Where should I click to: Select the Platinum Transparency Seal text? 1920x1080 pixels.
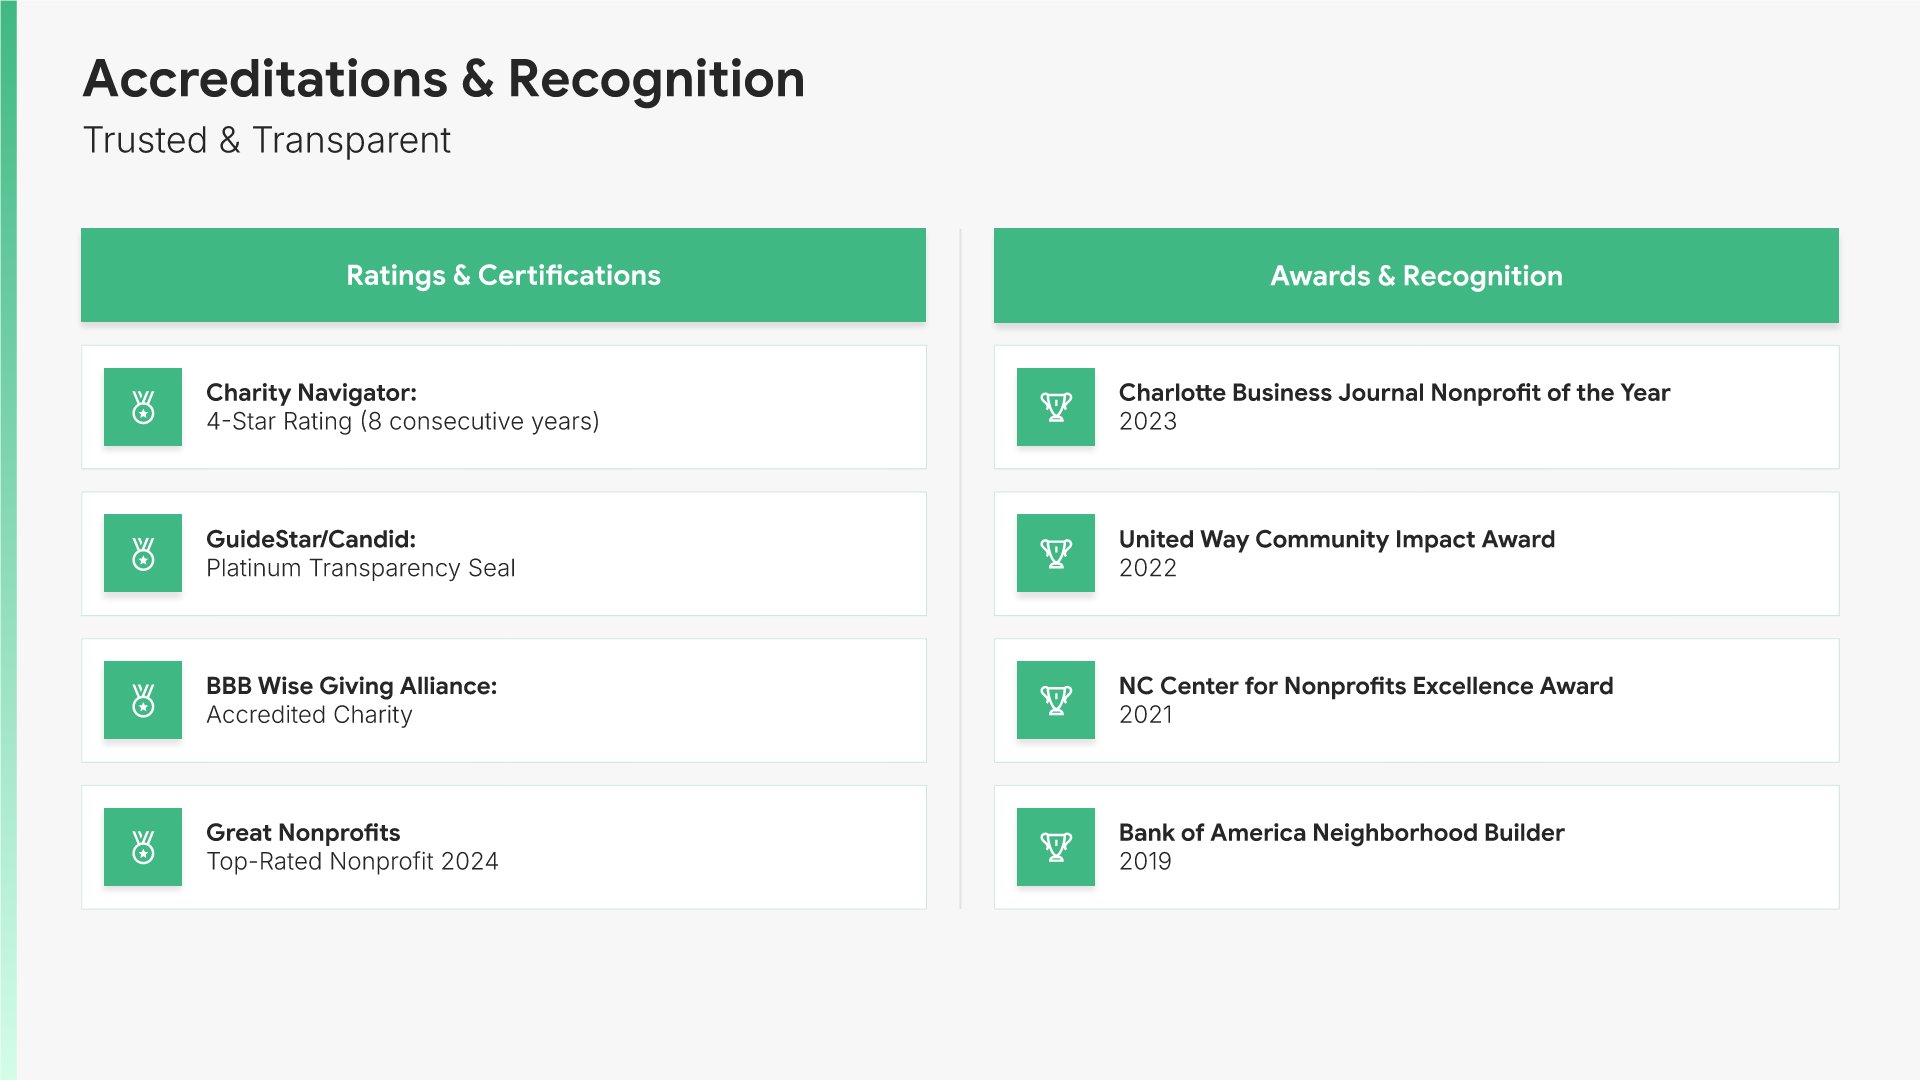click(x=360, y=568)
